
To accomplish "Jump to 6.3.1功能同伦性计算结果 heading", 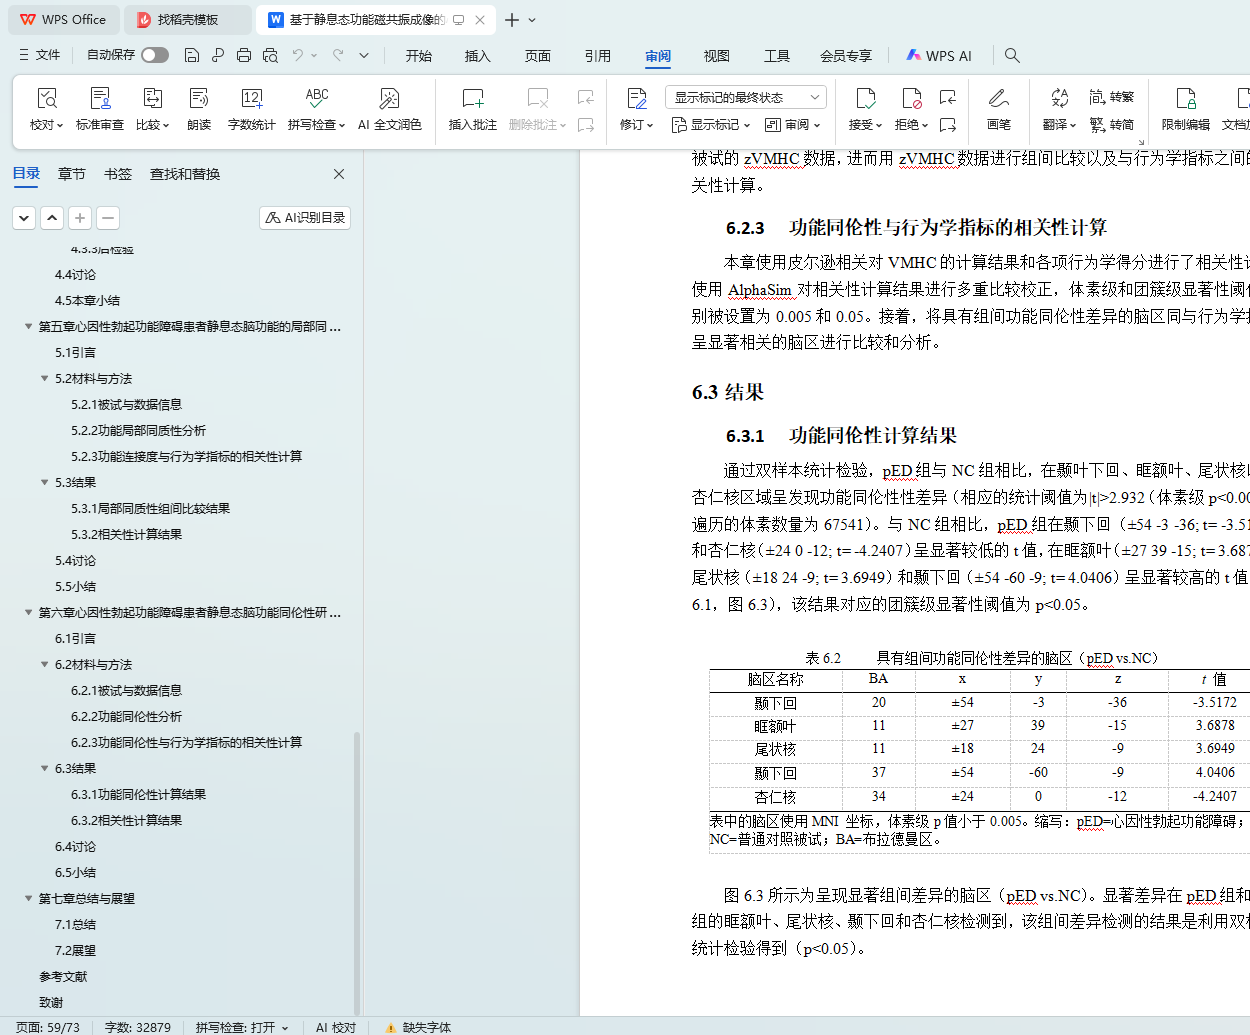I will click(138, 795).
